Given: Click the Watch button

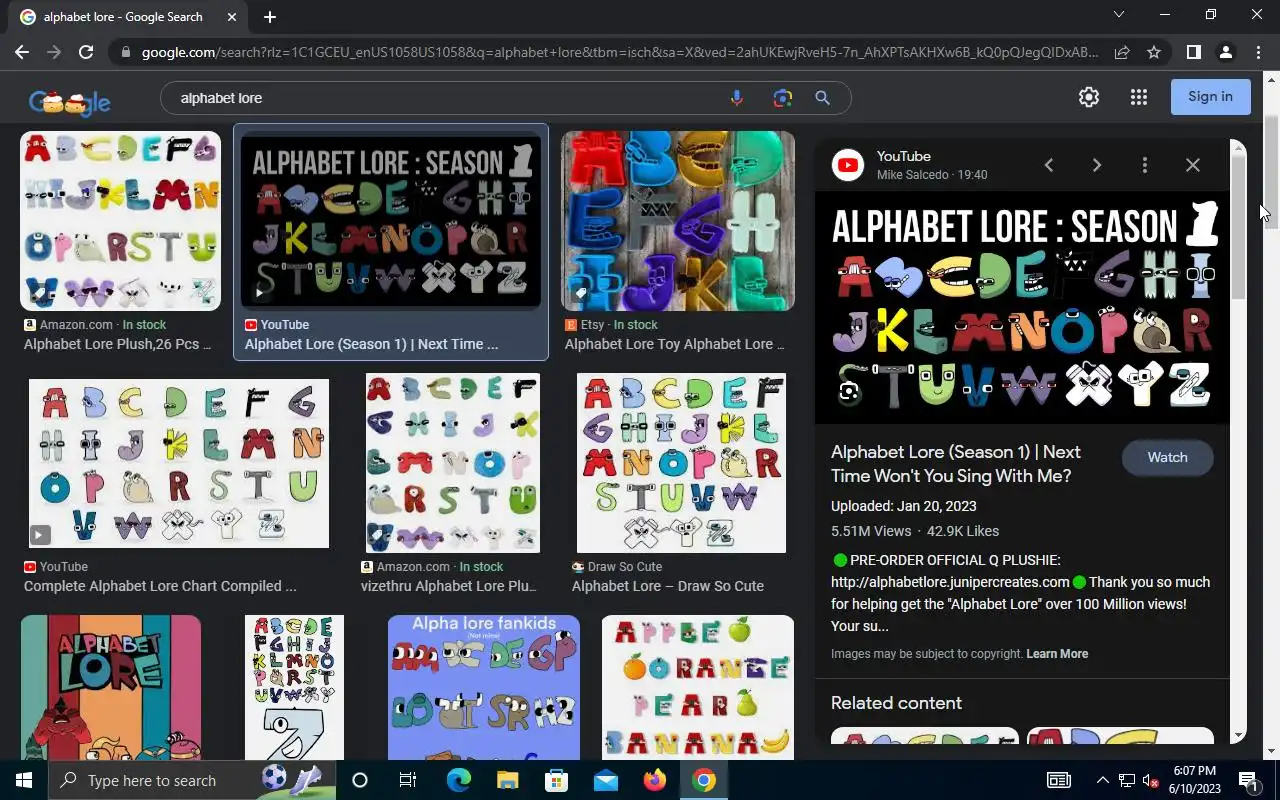Looking at the screenshot, I should pos(1167,457).
